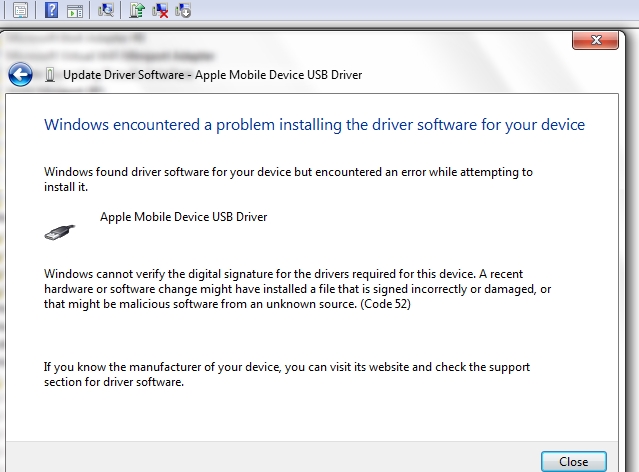Click the small device icon beside the title
639x472 pixels.
(50, 75)
